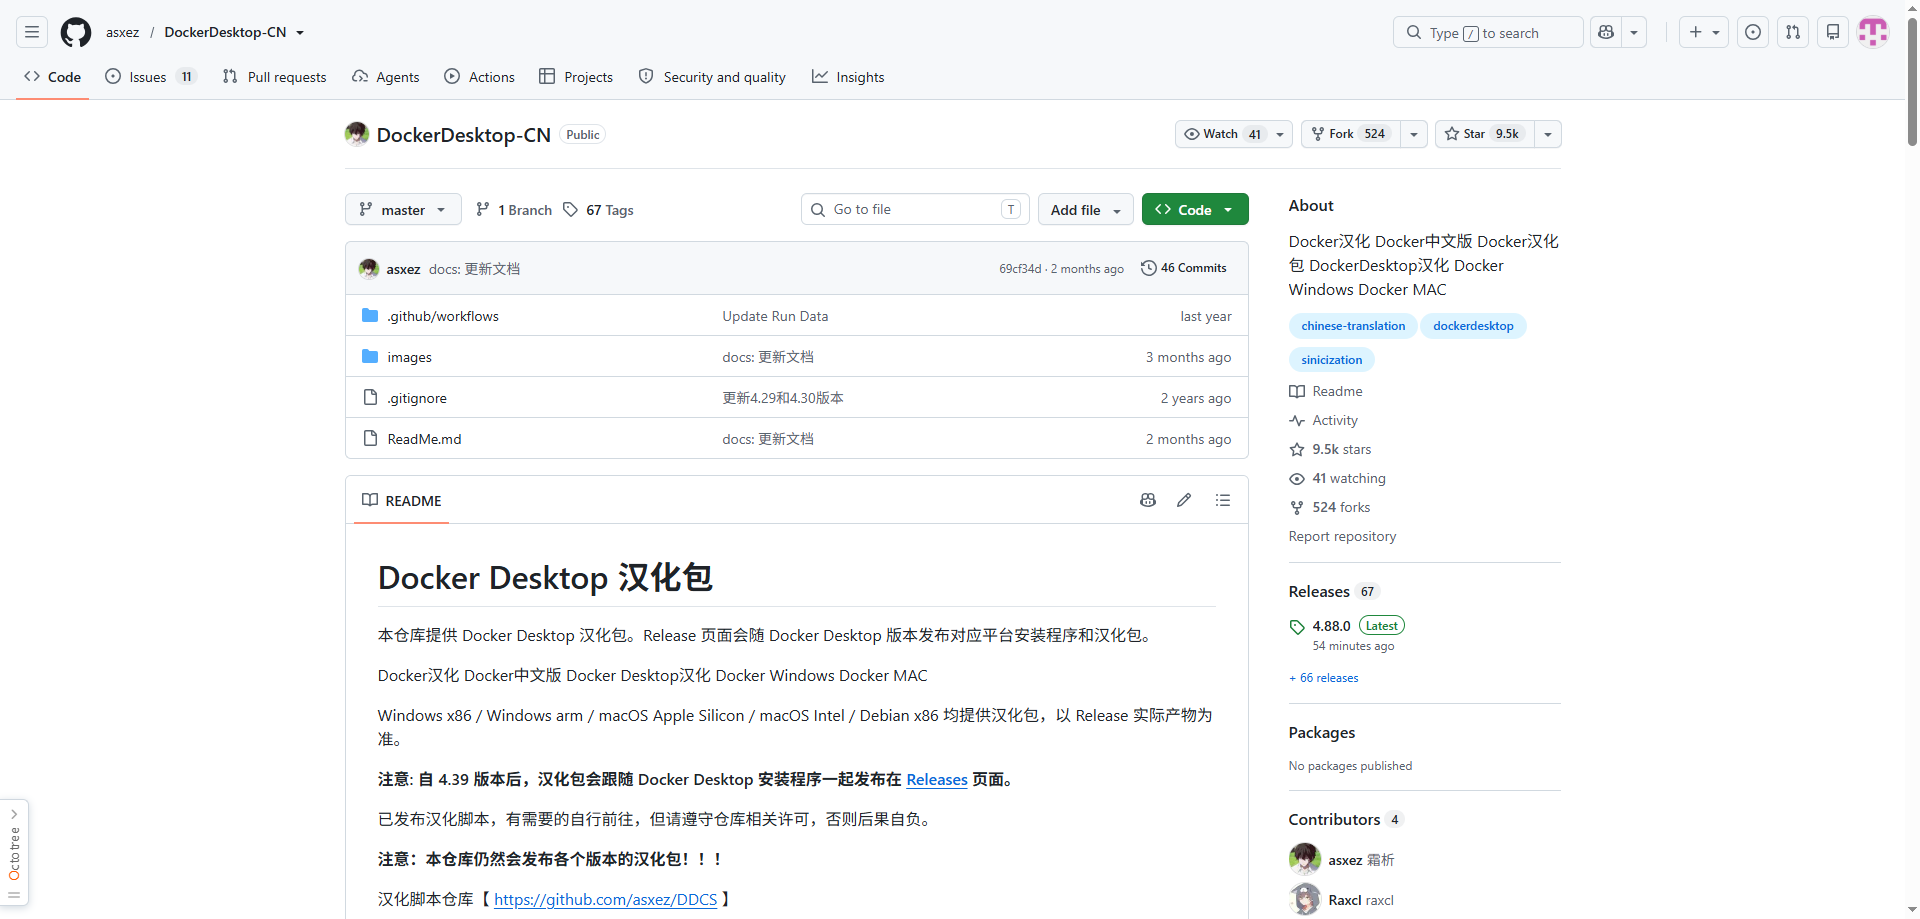Open commit 69cf34d hash link
This screenshot has width=1920, height=919.
1020,269
